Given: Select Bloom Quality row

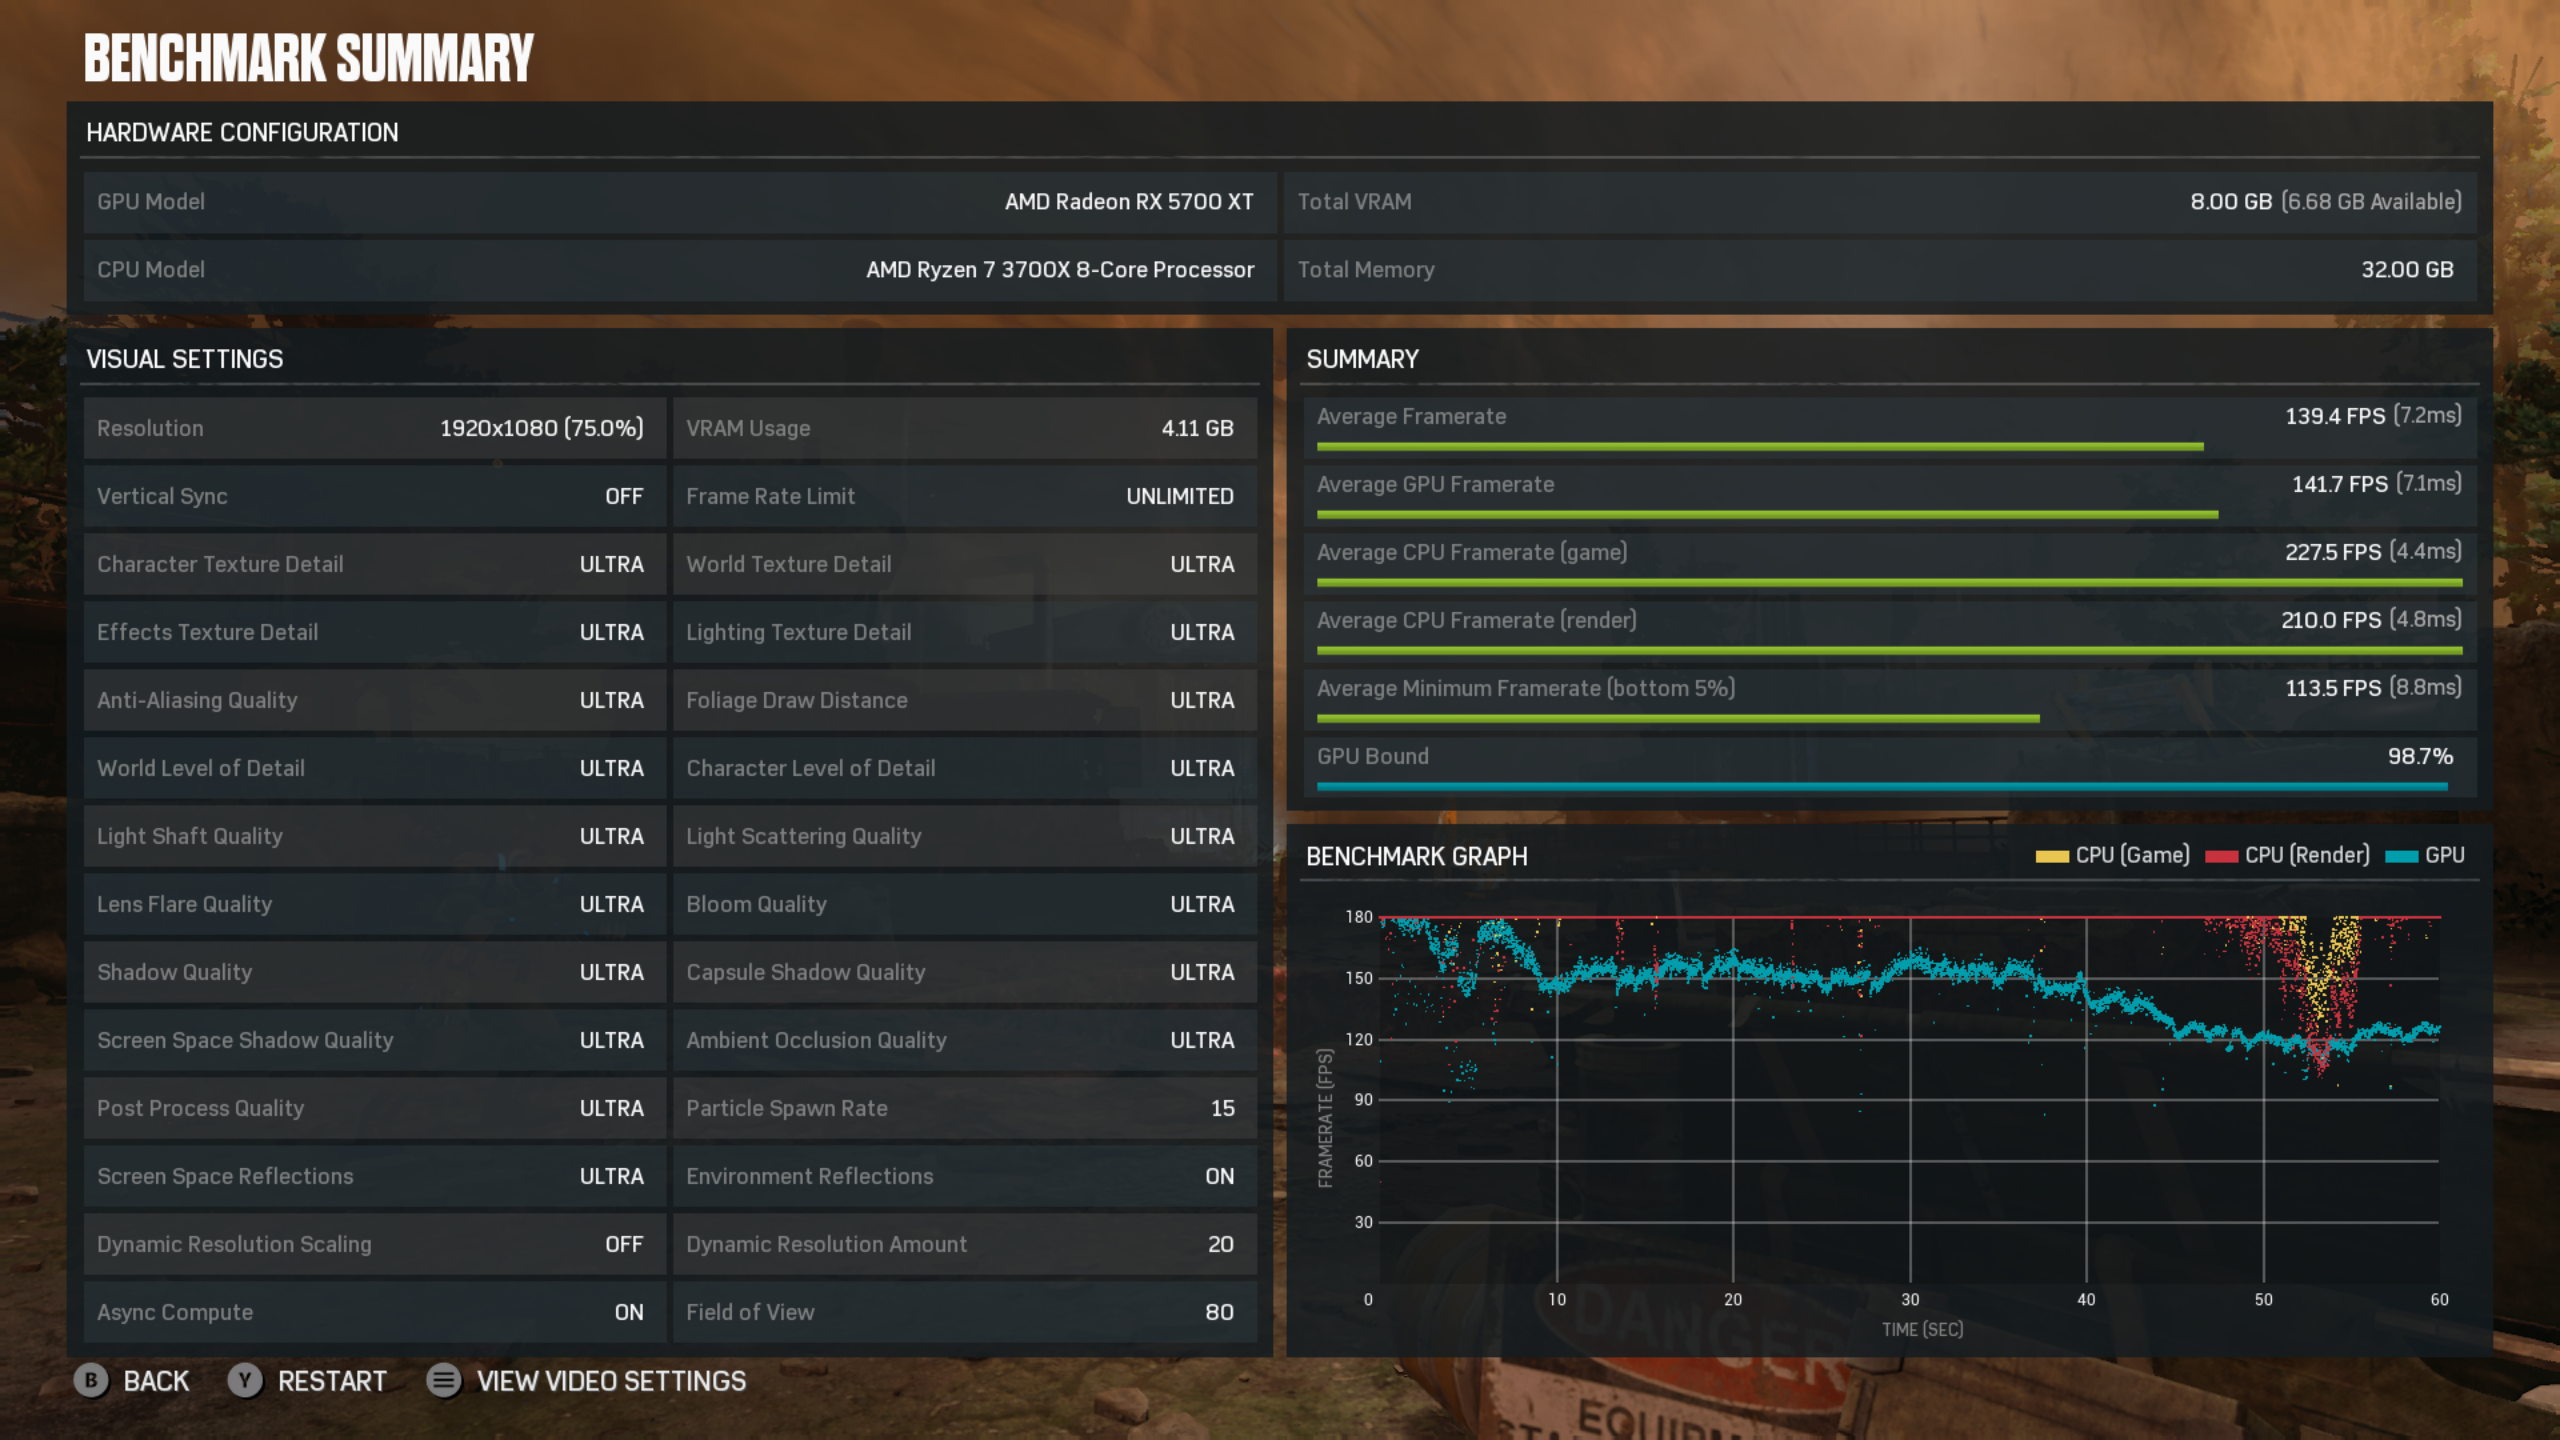Looking at the screenshot, I should tap(965, 904).
